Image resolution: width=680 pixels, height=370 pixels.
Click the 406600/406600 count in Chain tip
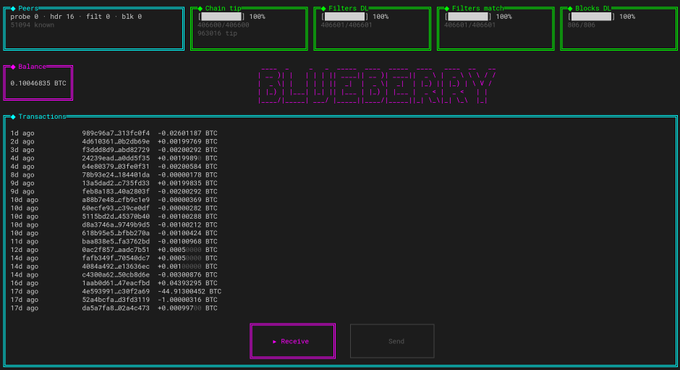coord(223,25)
